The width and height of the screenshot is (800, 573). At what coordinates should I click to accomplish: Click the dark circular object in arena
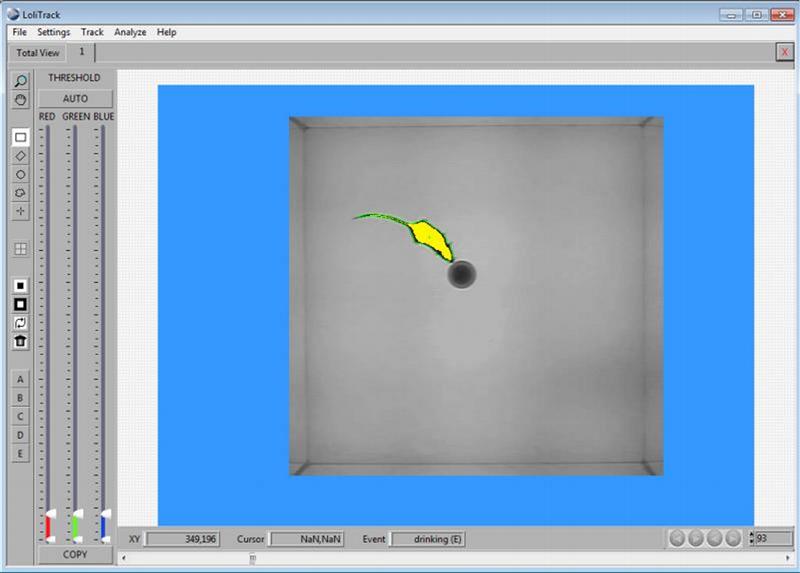click(x=462, y=275)
